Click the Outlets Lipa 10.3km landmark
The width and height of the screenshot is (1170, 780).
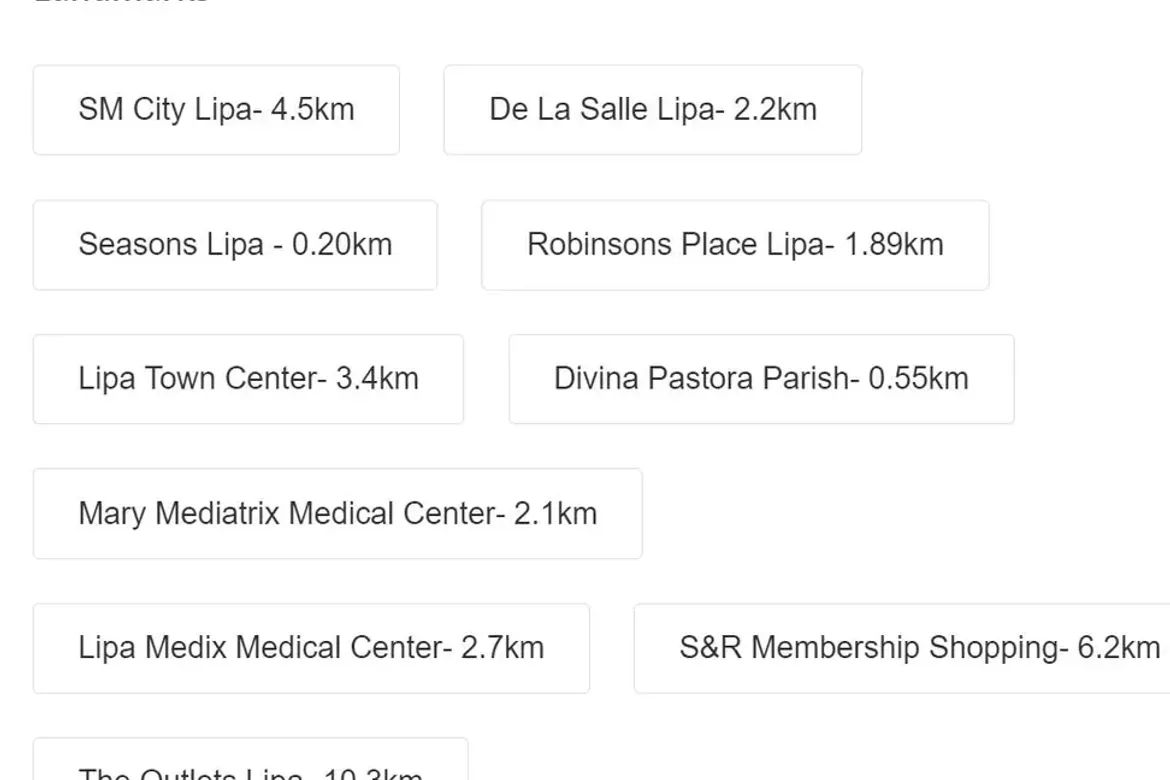point(251,760)
